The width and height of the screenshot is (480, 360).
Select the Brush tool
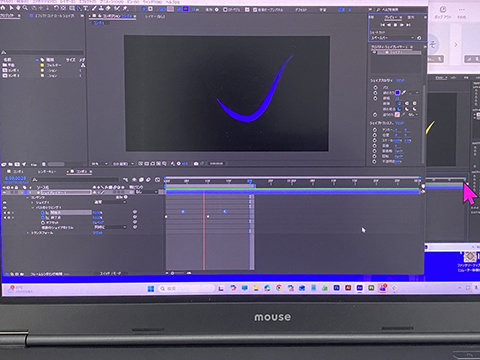point(95,8)
